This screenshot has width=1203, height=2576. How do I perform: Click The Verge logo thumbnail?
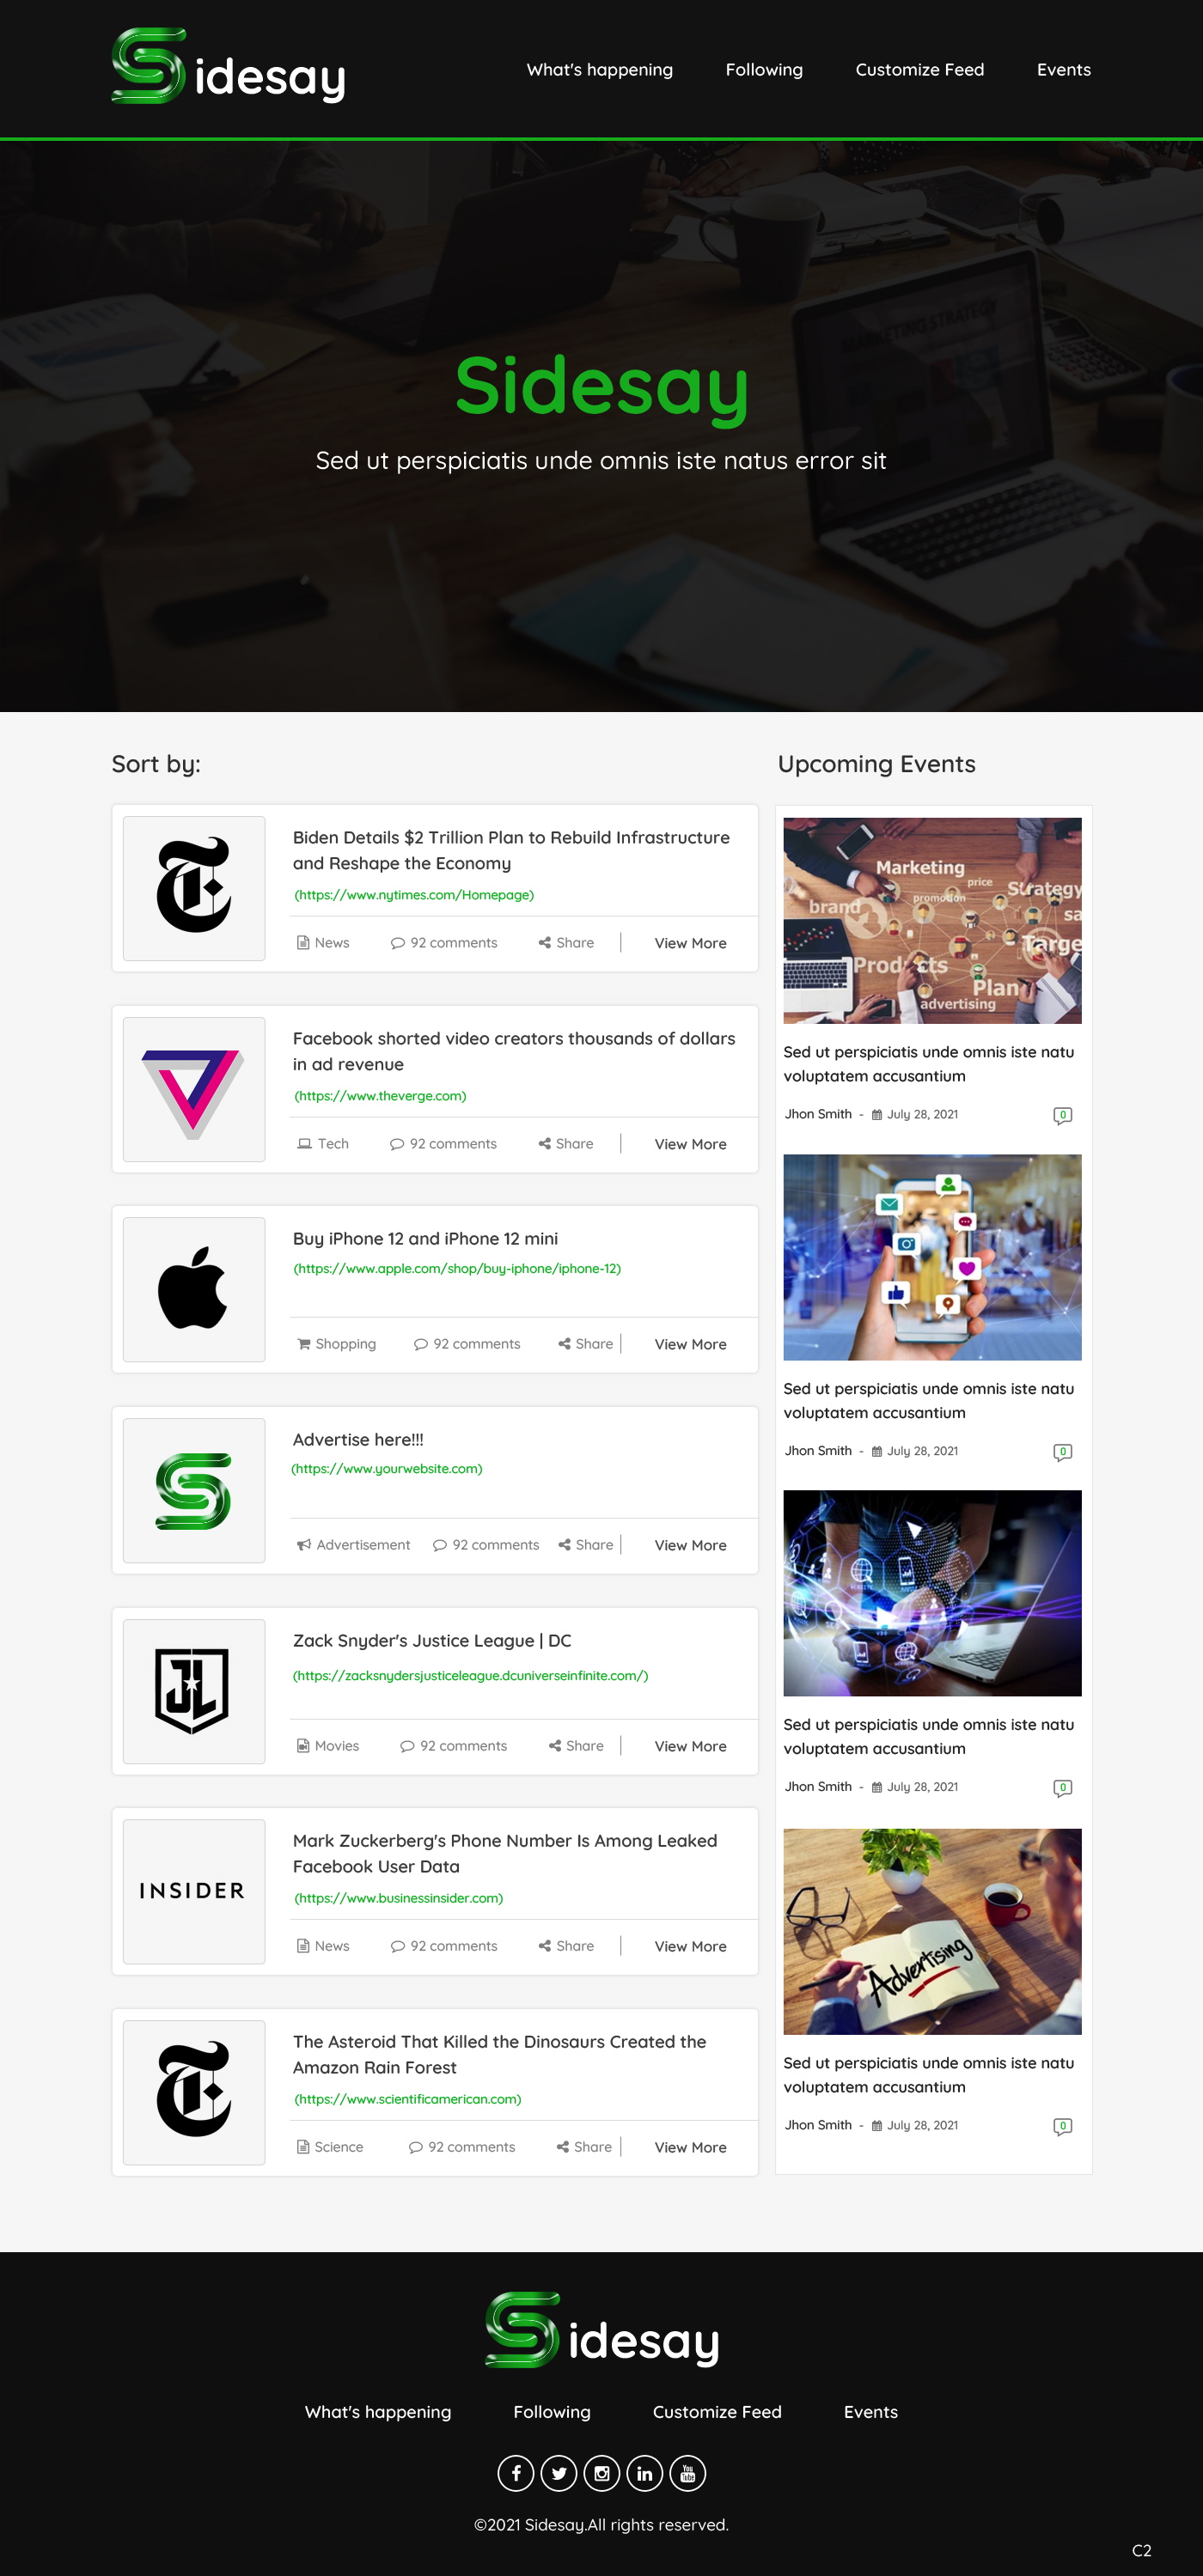(193, 1089)
